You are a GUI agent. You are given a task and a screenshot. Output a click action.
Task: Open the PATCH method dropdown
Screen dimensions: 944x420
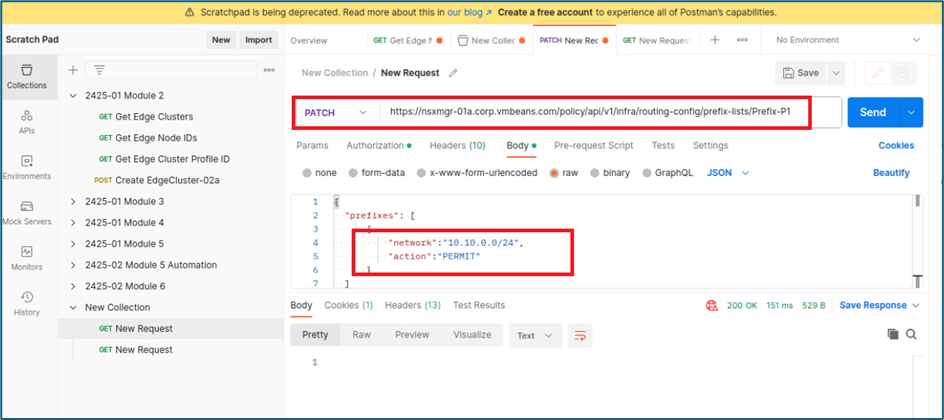[337, 113]
